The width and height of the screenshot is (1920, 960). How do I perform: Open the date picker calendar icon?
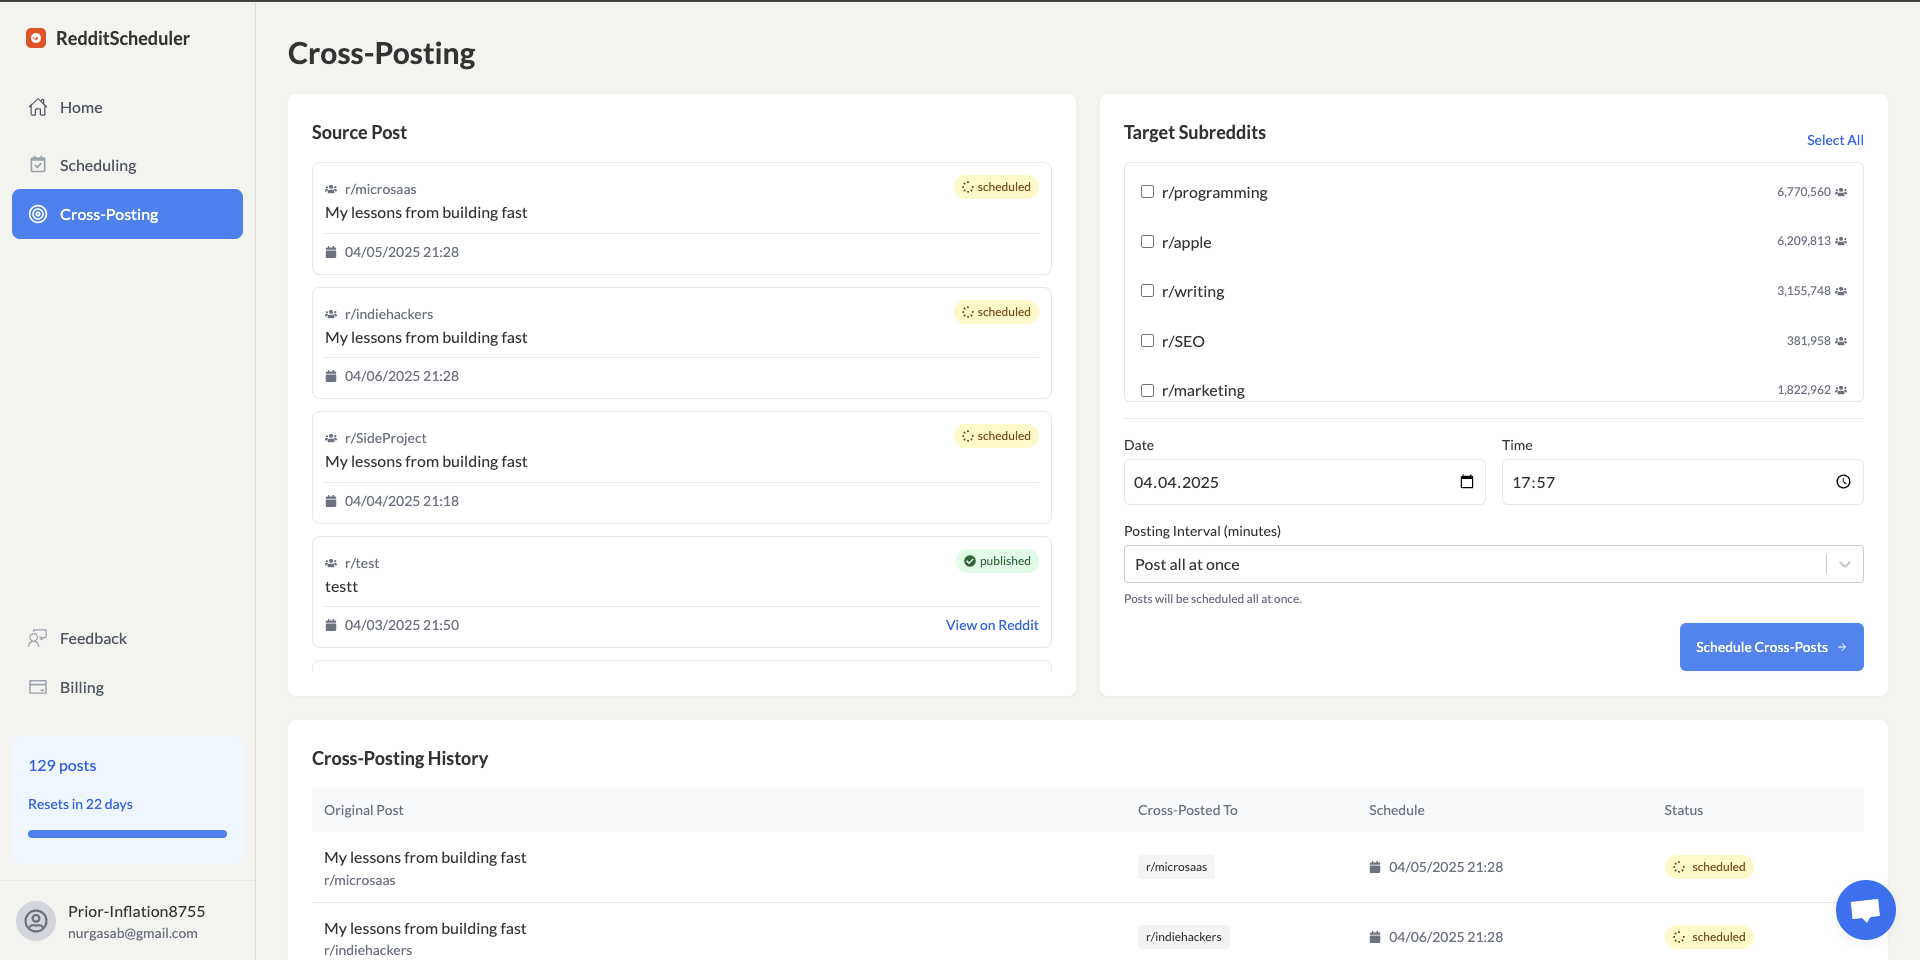(1467, 482)
